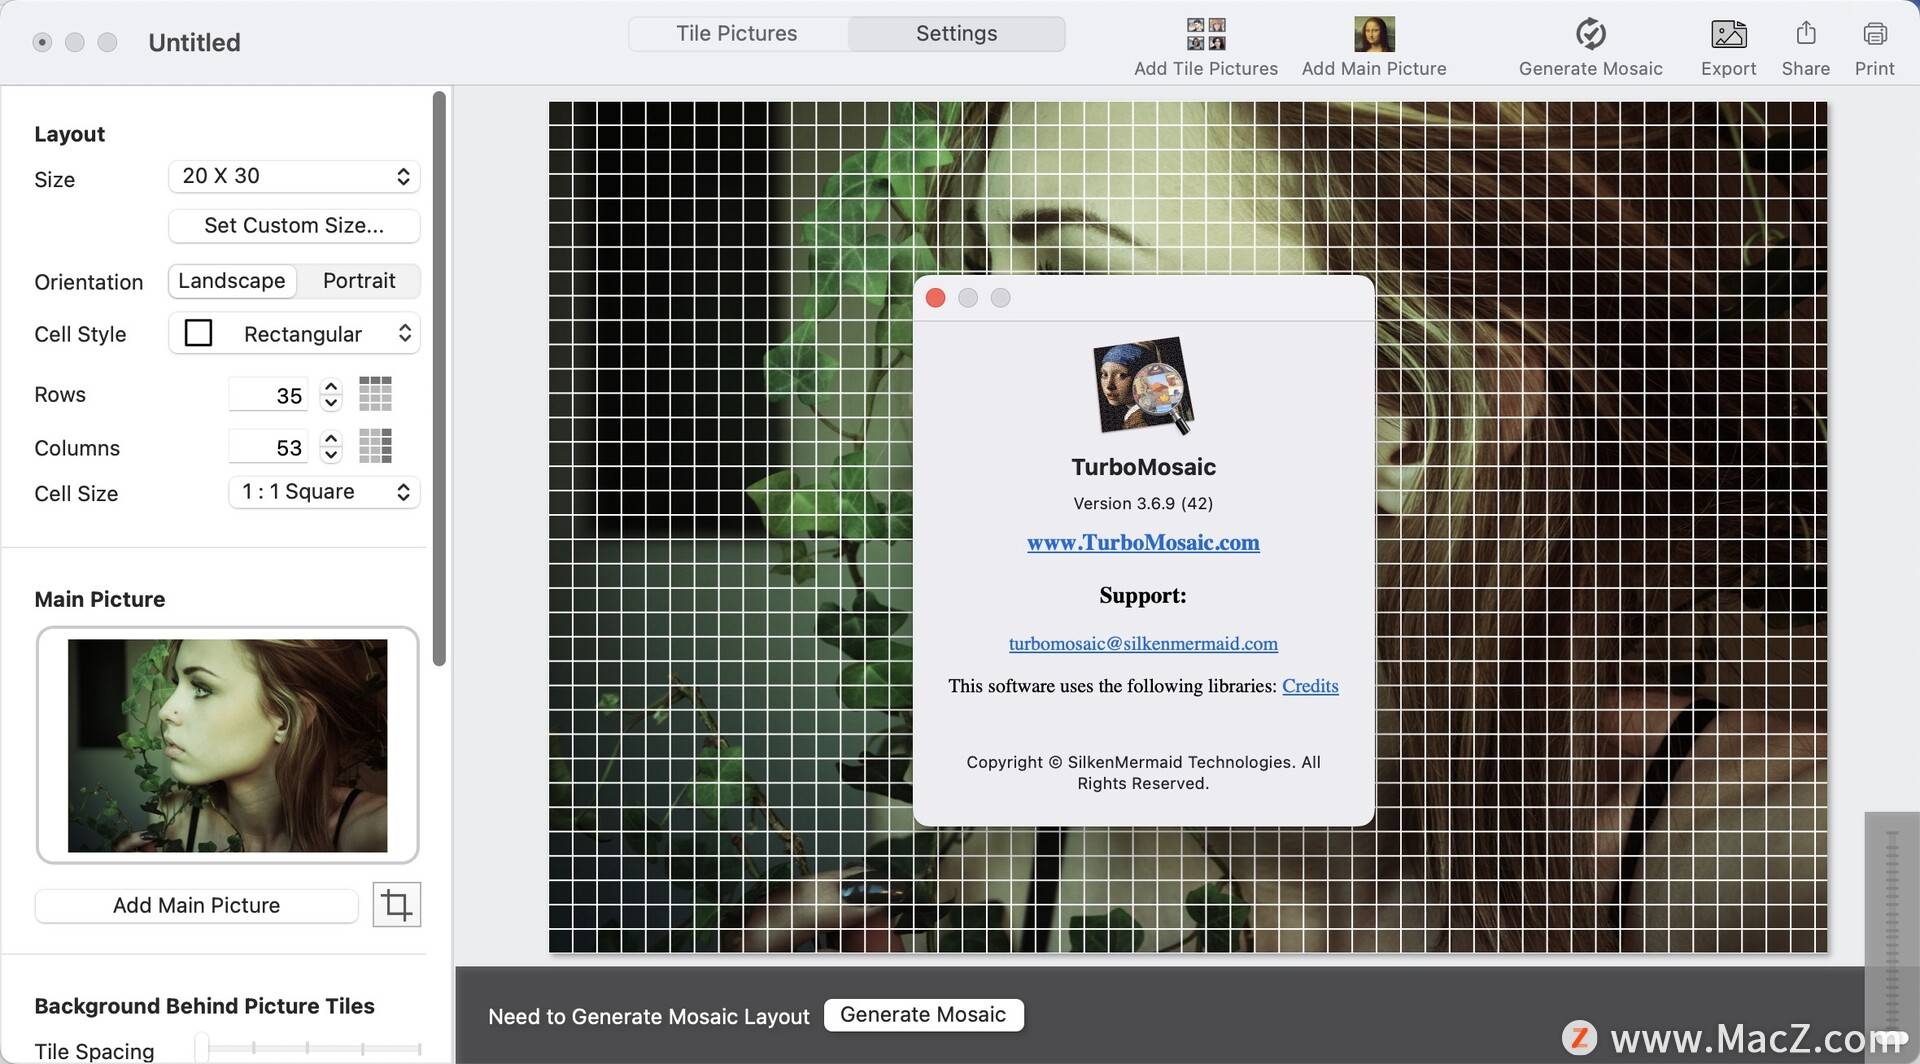Click the Need to Generate Mosaic Layout message
The height and width of the screenshot is (1064, 1920).
[648, 1016]
